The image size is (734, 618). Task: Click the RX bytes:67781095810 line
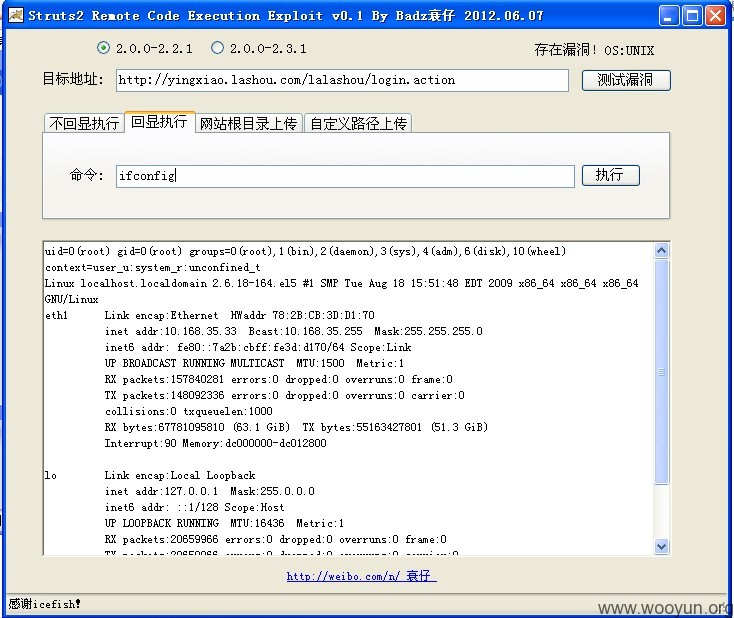pos(296,427)
